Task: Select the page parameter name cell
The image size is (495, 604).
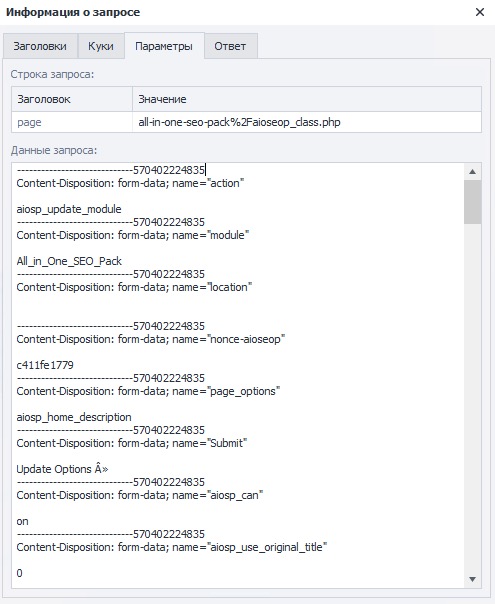Action: [x=72, y=122]
